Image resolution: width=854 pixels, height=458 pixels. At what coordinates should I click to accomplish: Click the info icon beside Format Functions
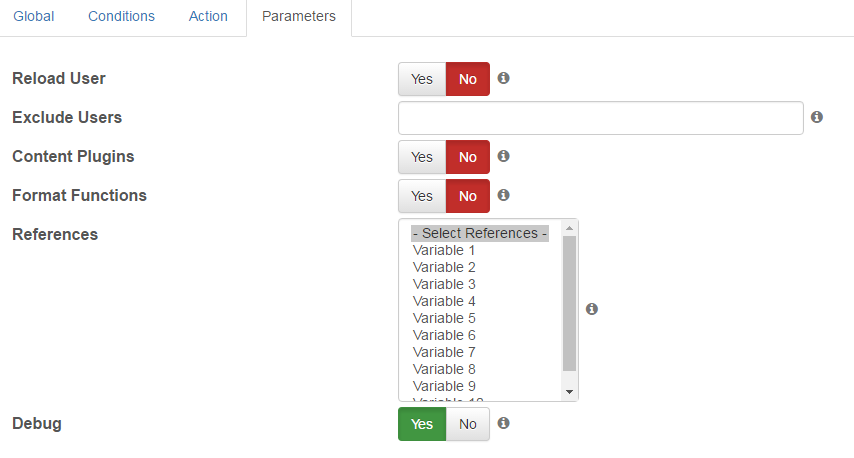pos(504,195)
